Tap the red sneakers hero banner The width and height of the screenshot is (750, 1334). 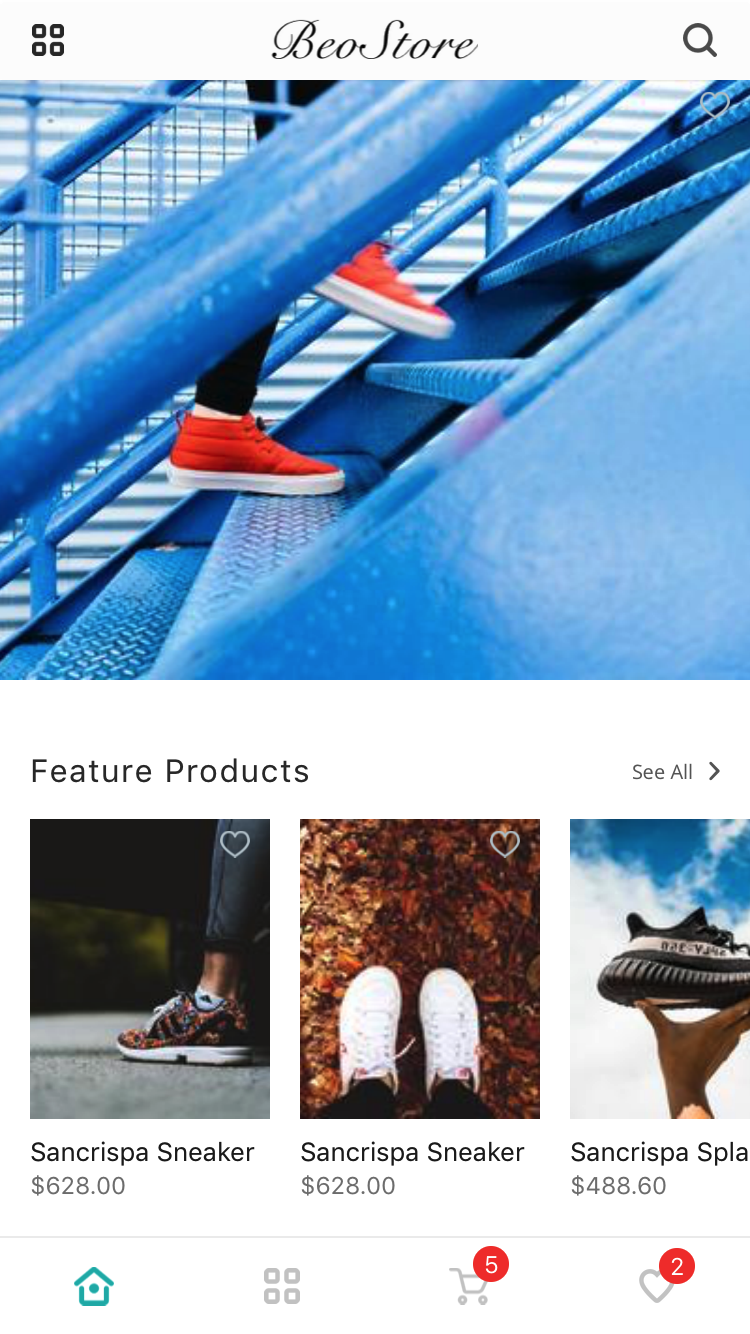pyautogui.click(x=375, y=380)
